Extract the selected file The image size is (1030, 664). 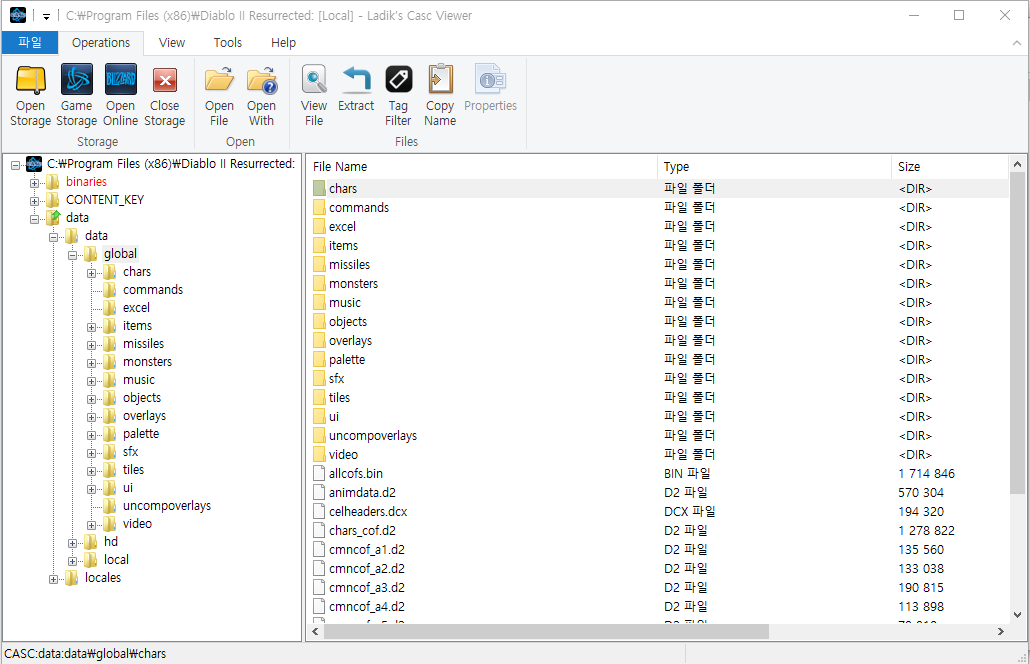point(356,80)
